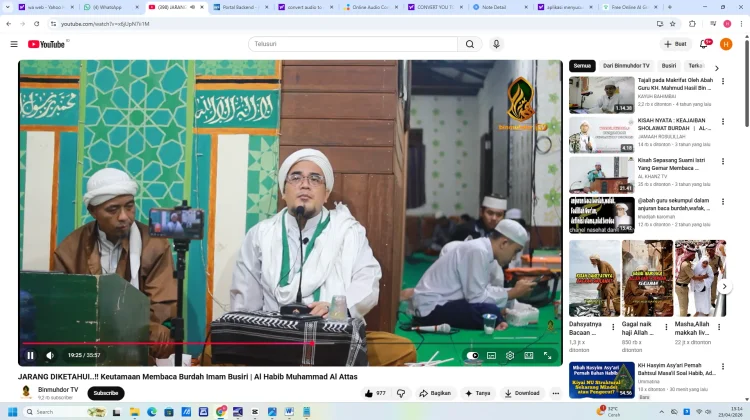Open options for abah guru sekumpul video
Image resolution: width=750 pixels, height=420 pixels.
[723, 202]
